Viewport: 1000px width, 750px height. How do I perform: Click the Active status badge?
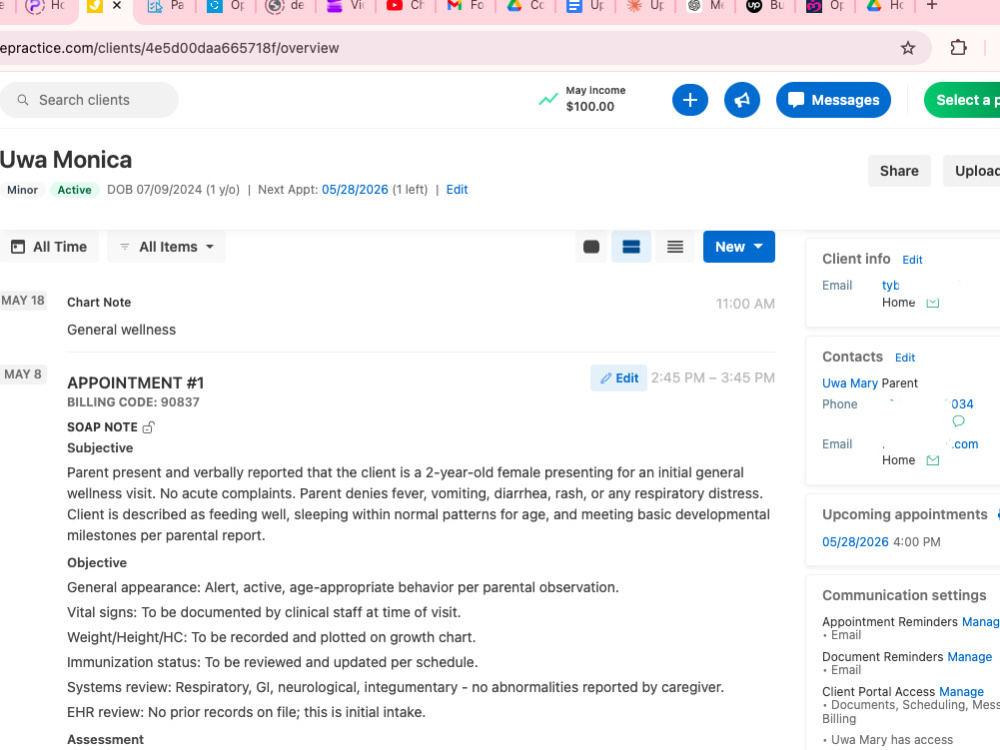(x=75, y=189)
